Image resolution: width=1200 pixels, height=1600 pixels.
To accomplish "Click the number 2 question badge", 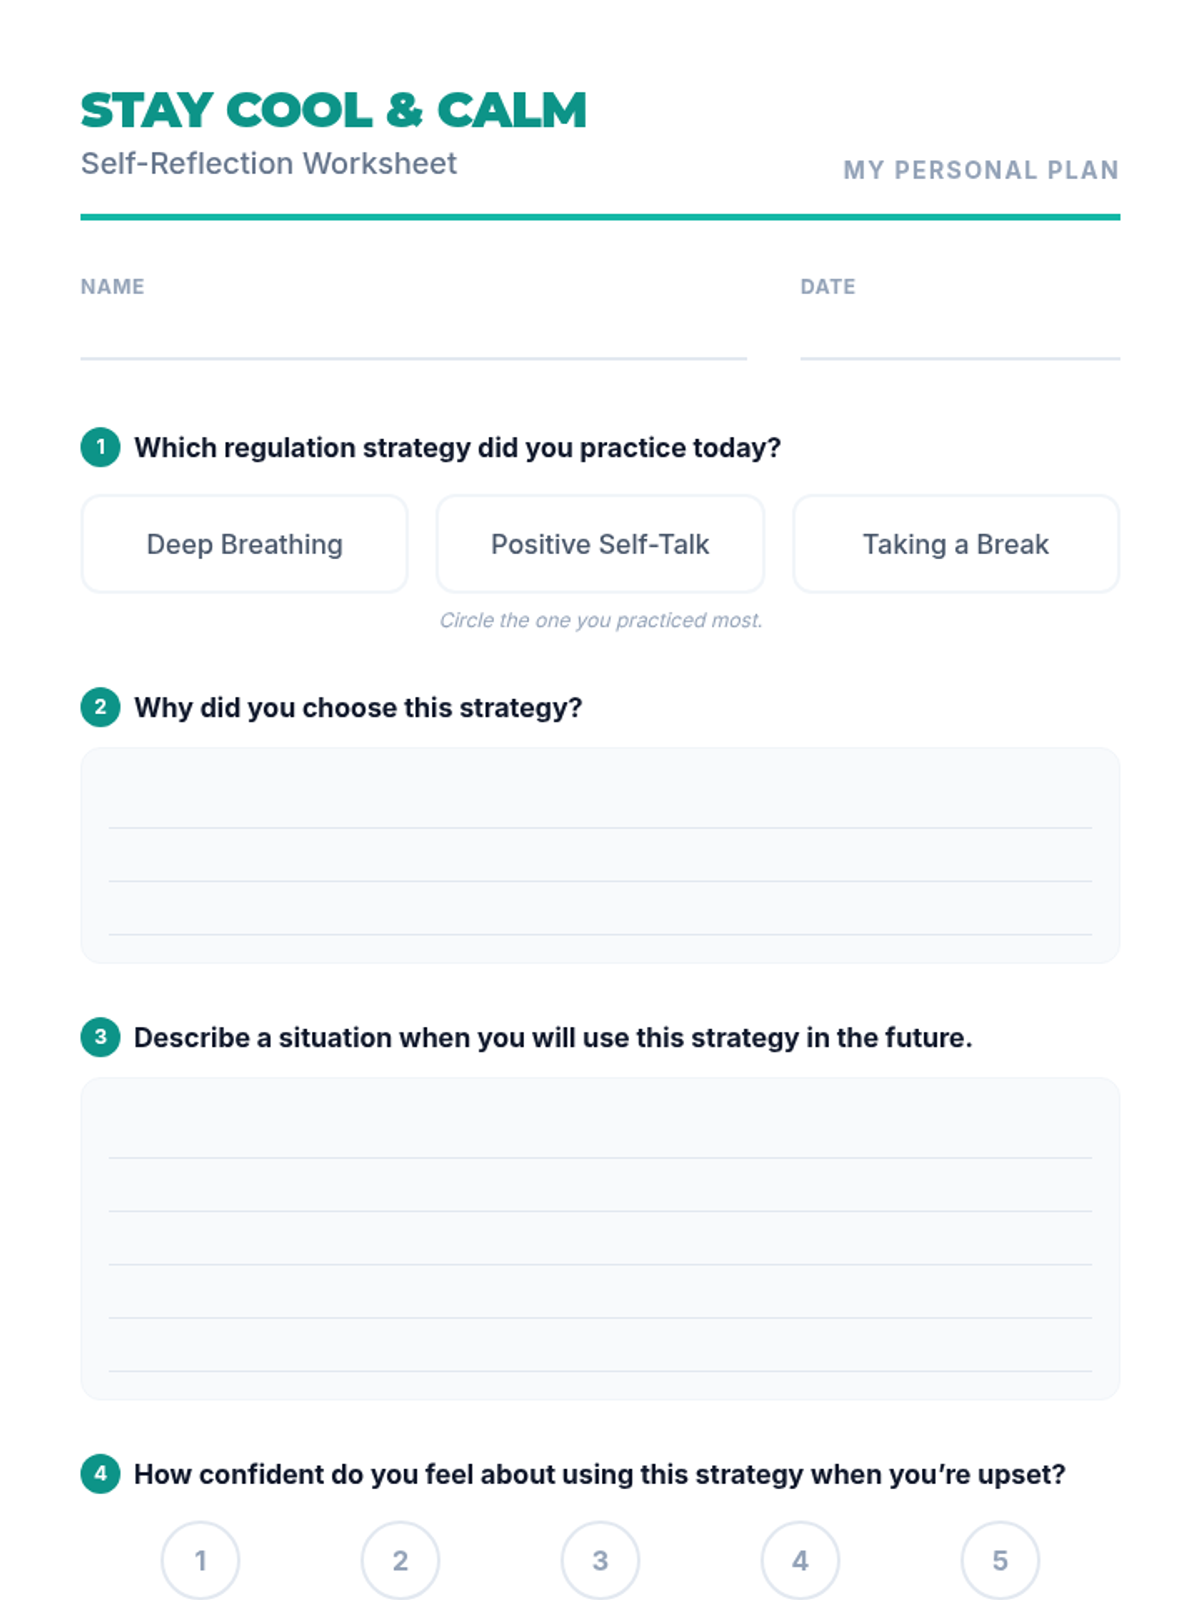I will click(100, 707).
